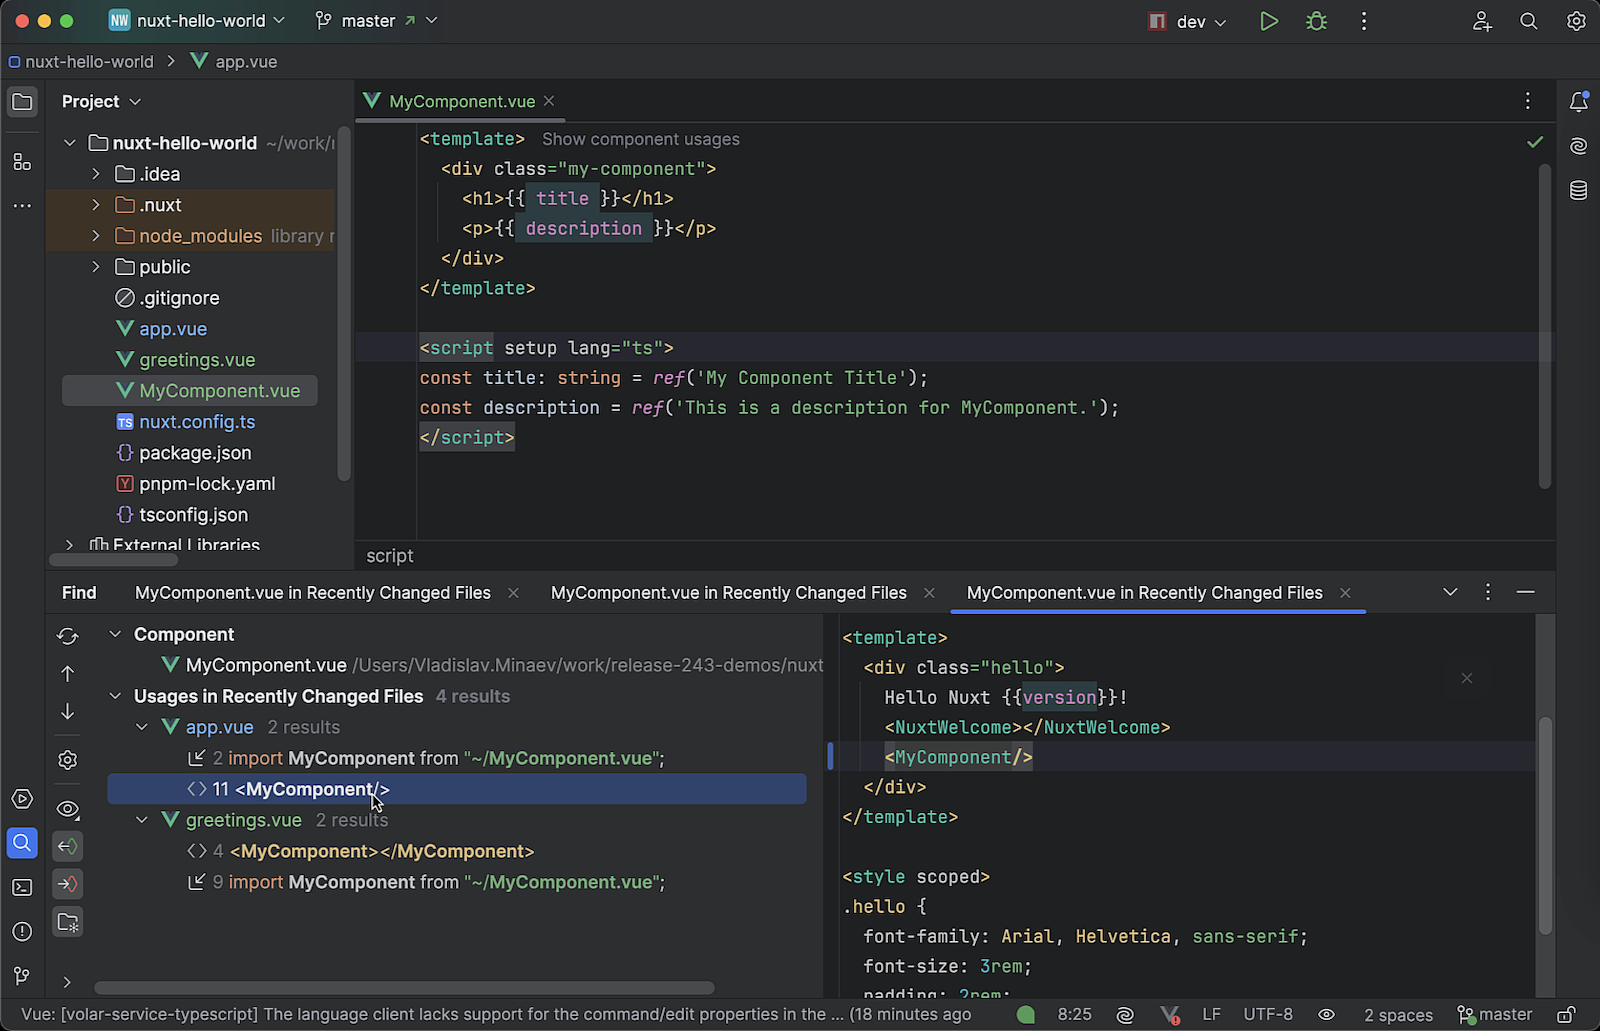Collapse nuxt-hello-world project root
The image size is (1600, 1031).
tap(70, 143)
